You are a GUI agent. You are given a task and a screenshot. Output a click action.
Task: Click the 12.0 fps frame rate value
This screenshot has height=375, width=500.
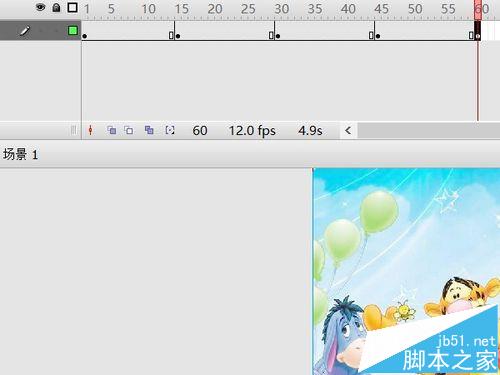pos(252,130)
